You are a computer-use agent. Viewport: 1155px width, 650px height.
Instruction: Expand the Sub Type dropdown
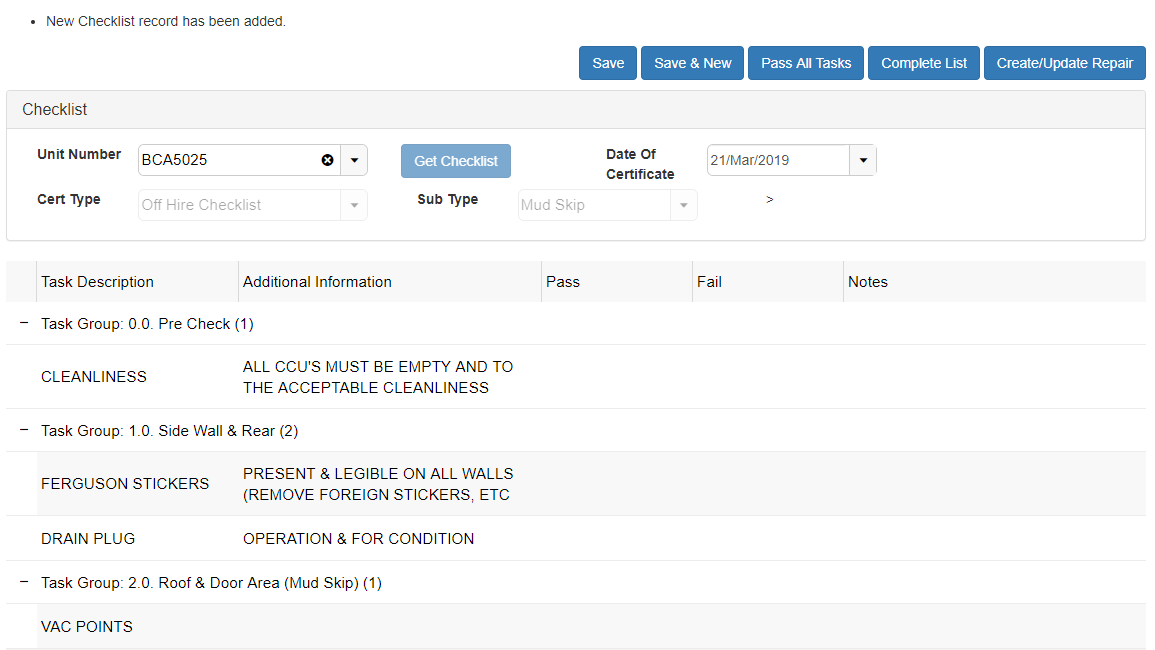pos(684,205)
